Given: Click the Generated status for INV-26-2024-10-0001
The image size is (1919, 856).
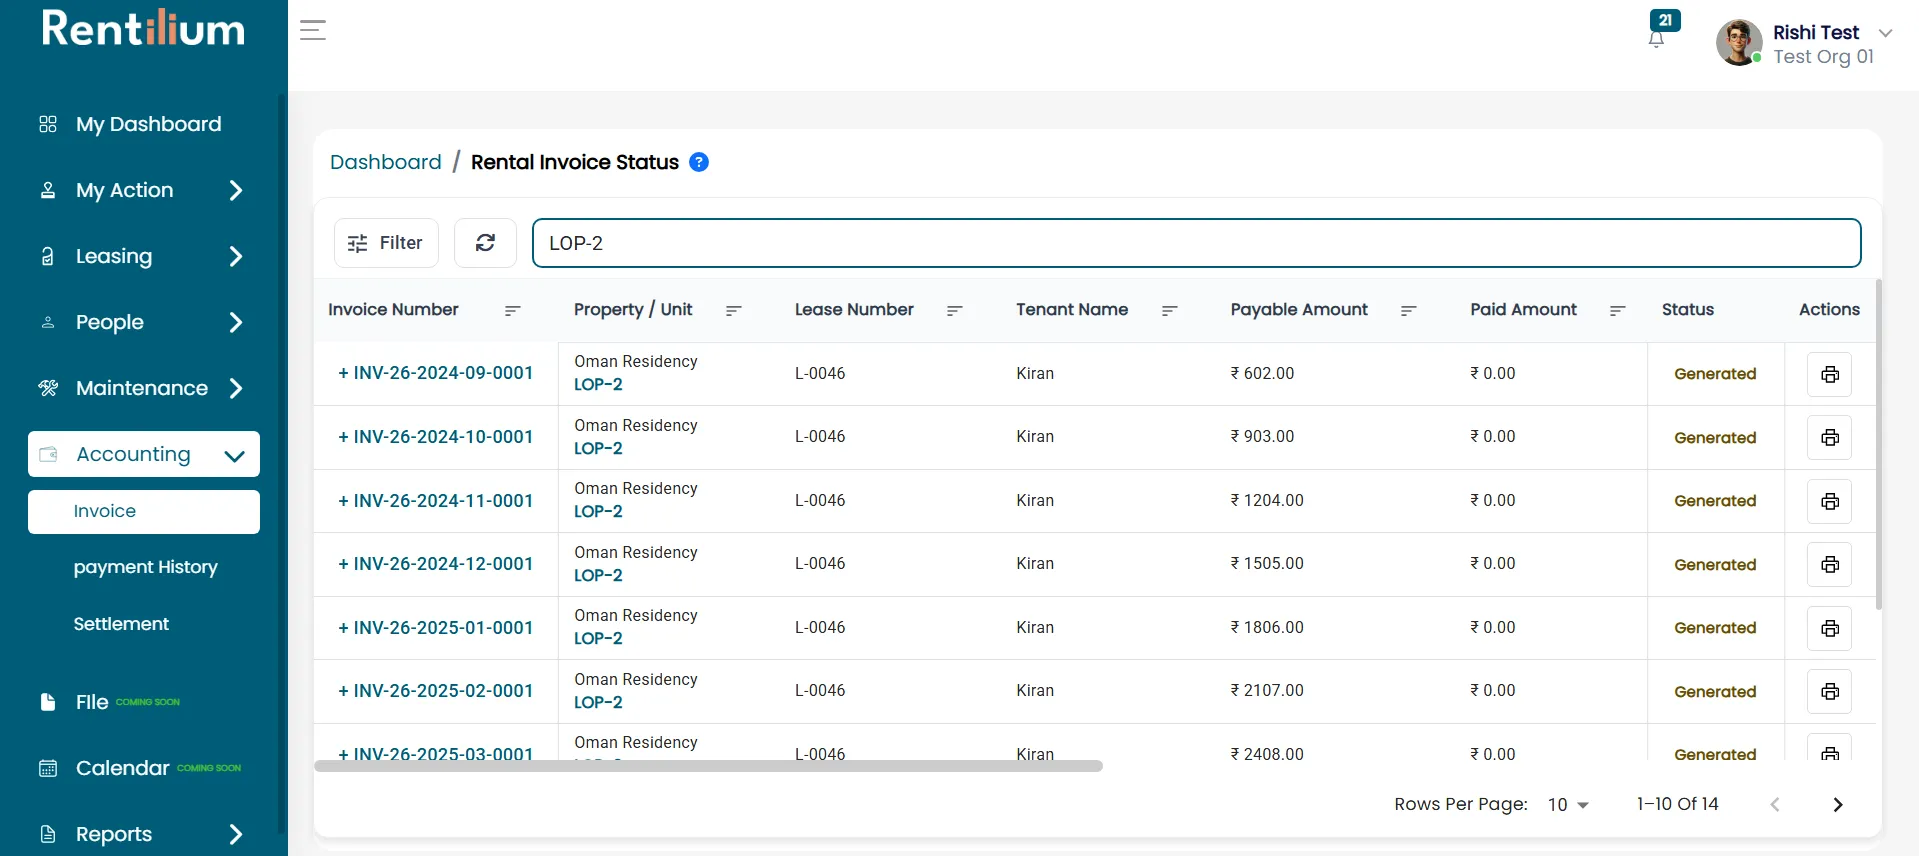Looking at the screenshot, I should click(1715, 438).
